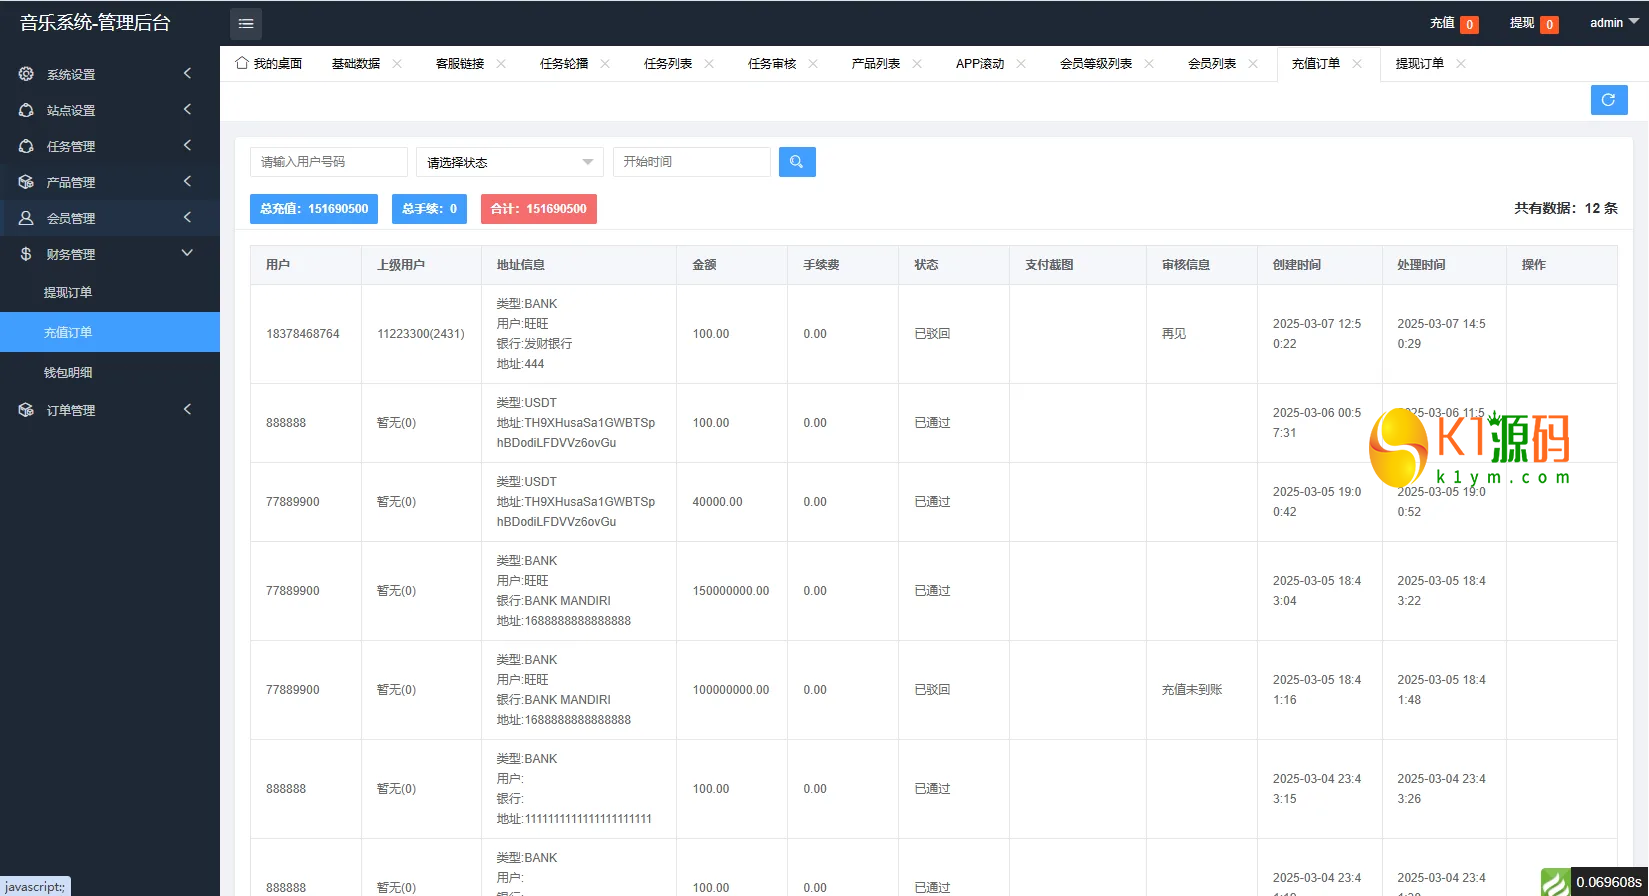This screenshot has width=1649, height=896.
Task: Open 钱包明细 in the sidebar
Action: tap(68, 372)
